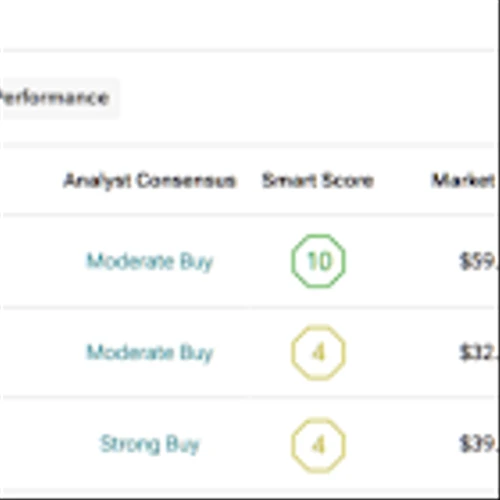
Task: Click the number 10 inside the green badge
Action: pos(319,261)
